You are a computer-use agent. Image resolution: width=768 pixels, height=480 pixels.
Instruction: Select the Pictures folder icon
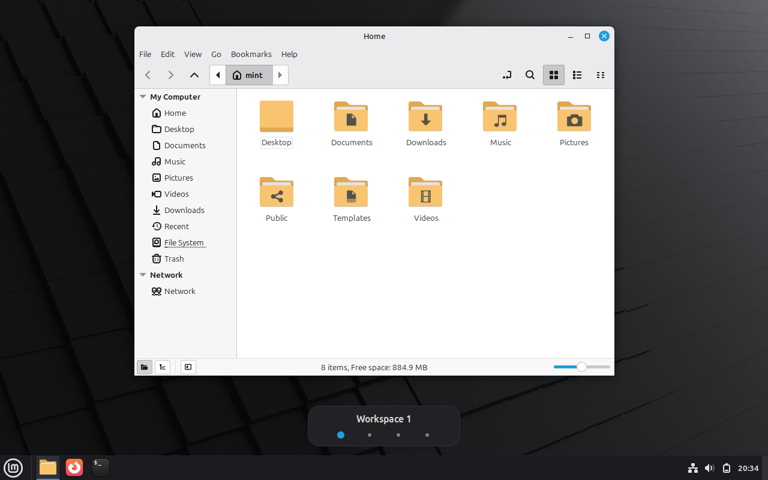pyautogui.click(x=574, y=117)
